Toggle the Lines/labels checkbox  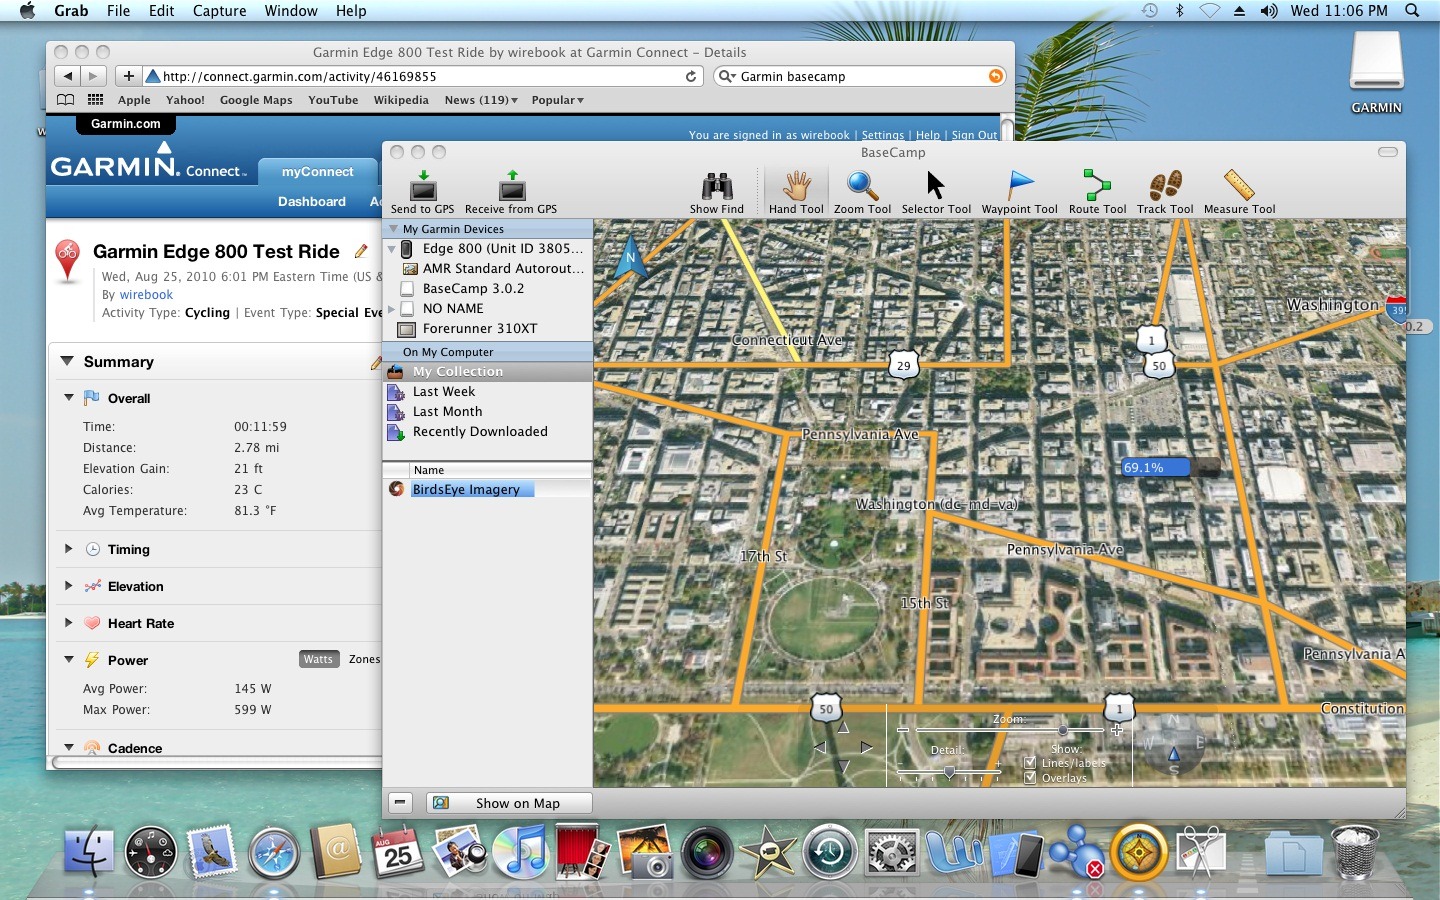[1030, 763]
